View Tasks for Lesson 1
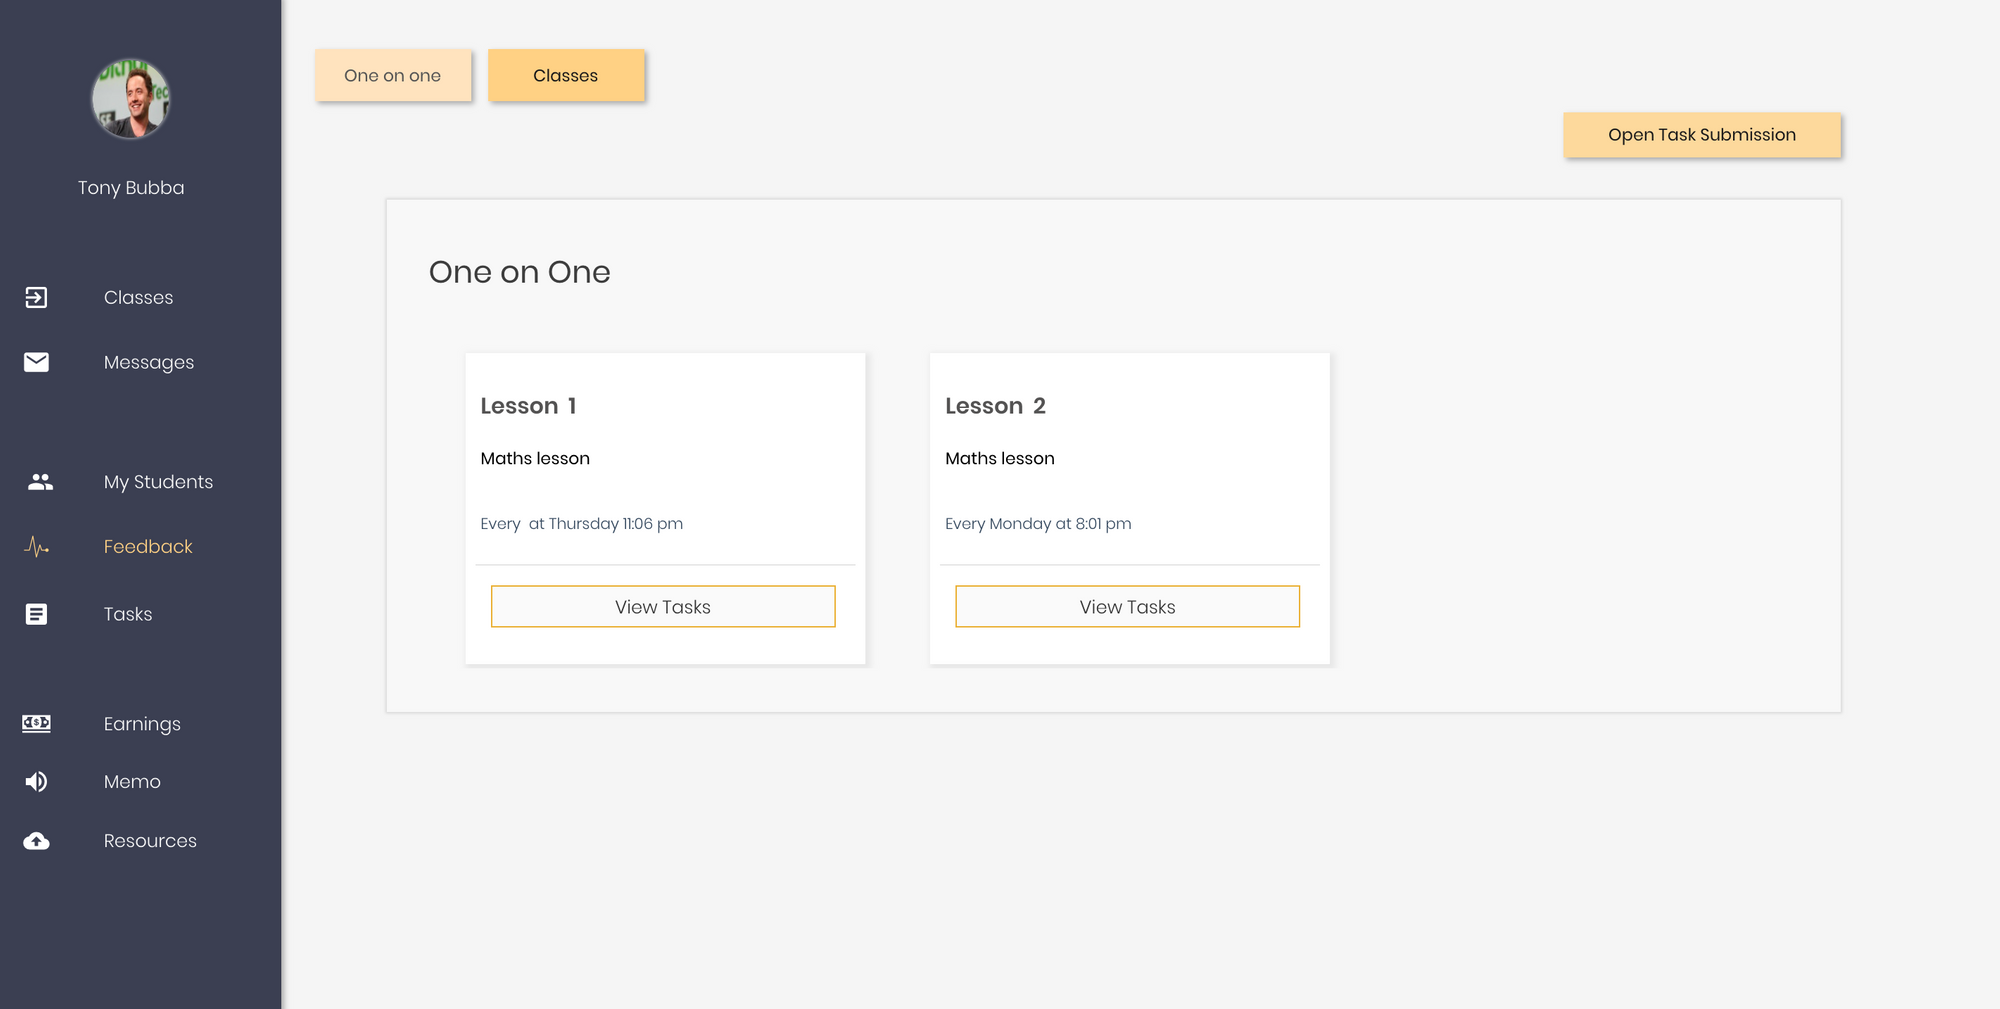This screenshot has width=2000, height=1009. (663, 607)
